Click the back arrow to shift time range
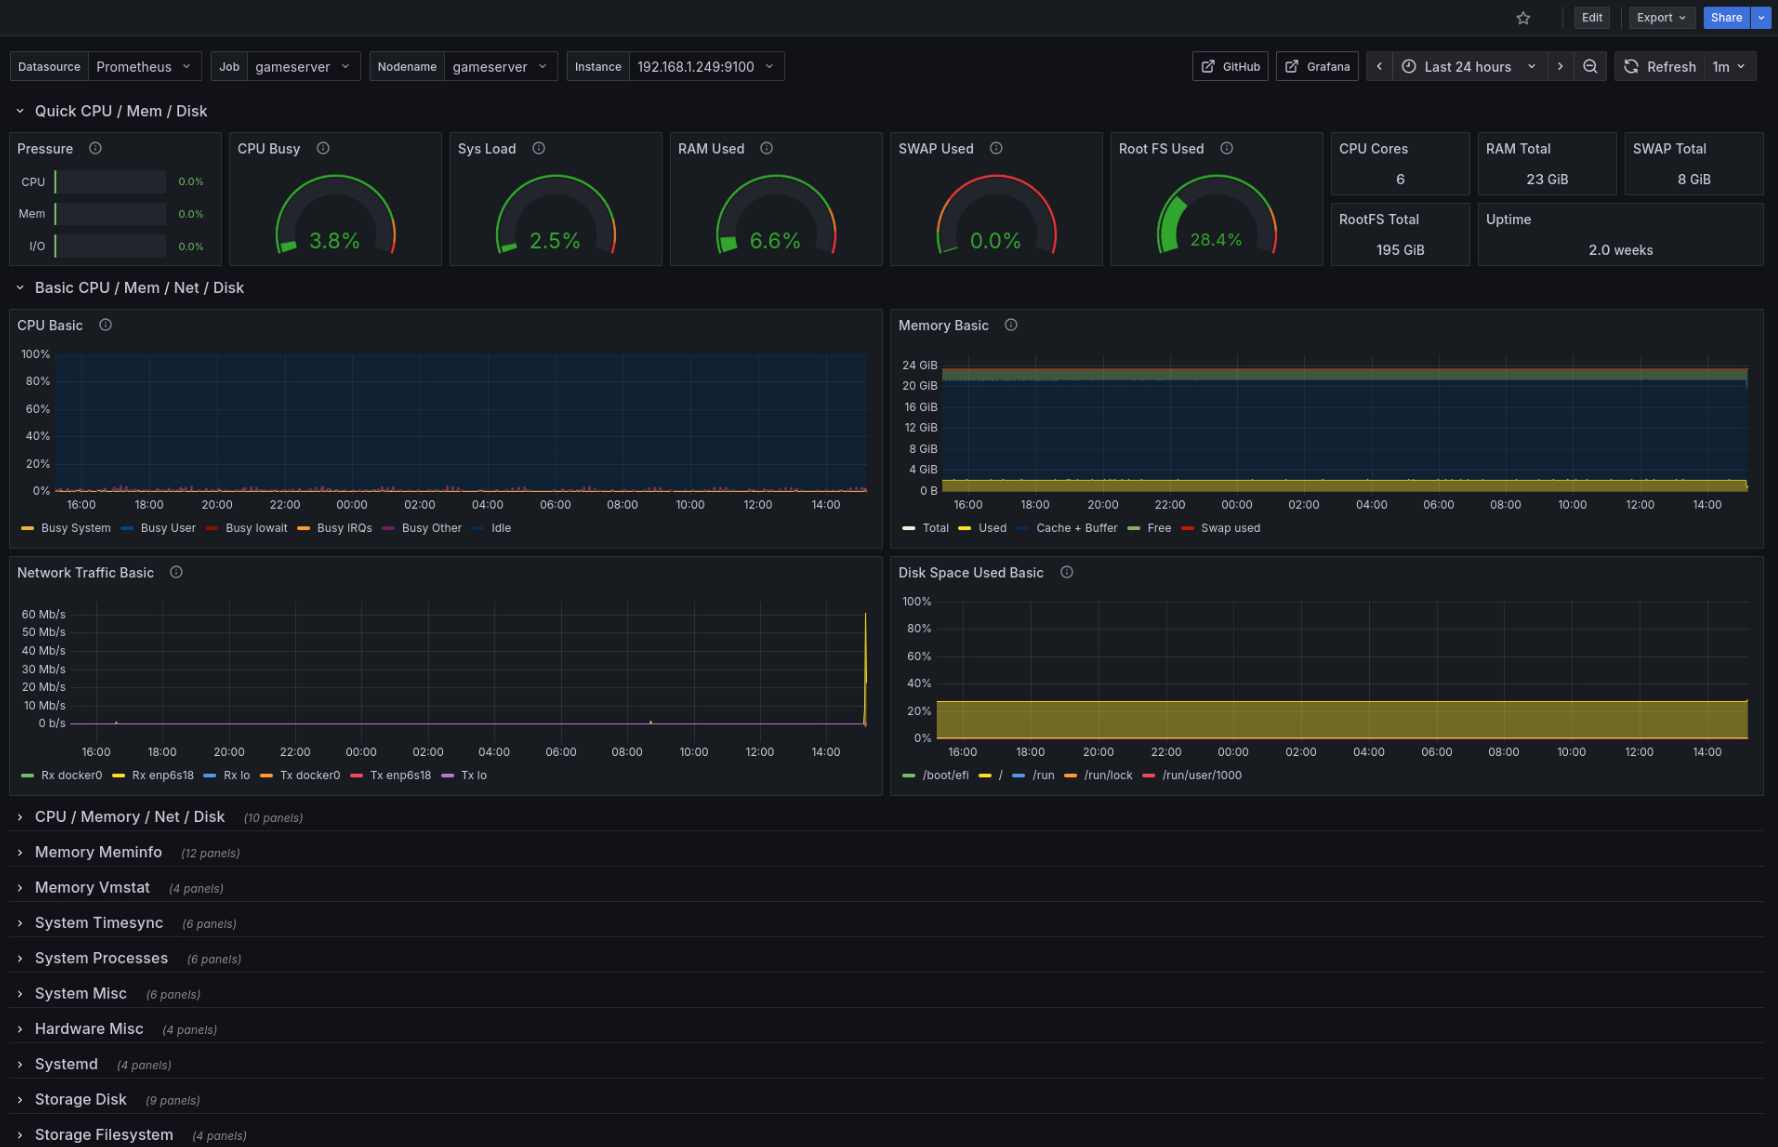This screenshot has height=1147, width=1778. tap(1379, 66)
